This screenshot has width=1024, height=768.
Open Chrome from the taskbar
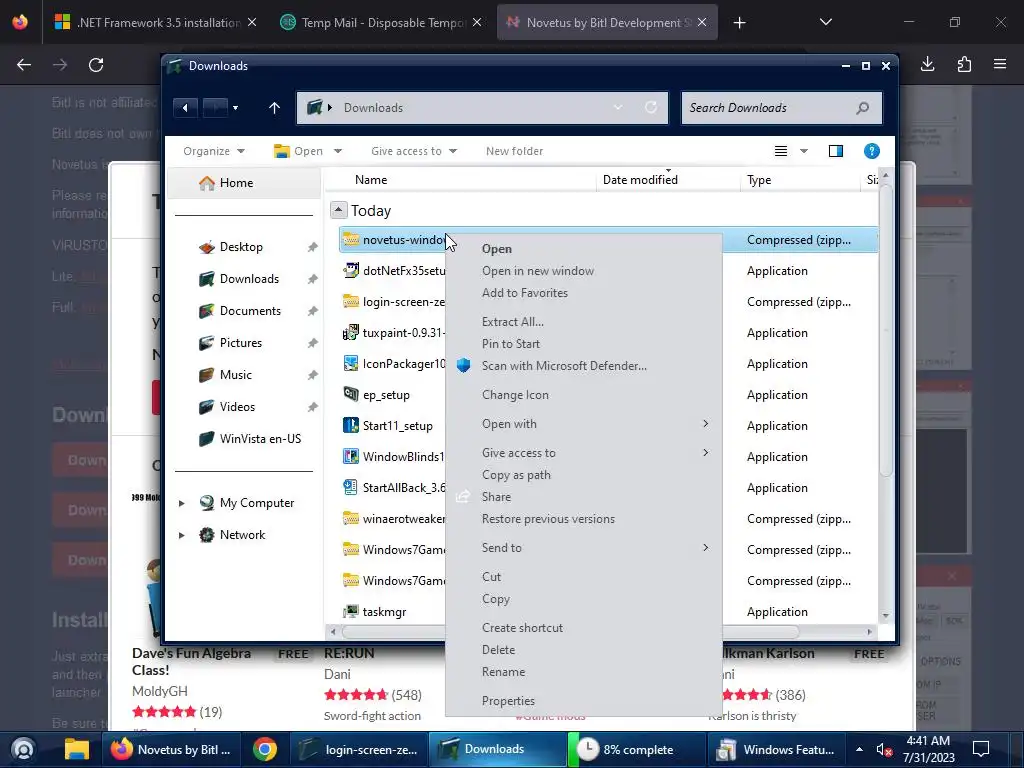(264, 749)
